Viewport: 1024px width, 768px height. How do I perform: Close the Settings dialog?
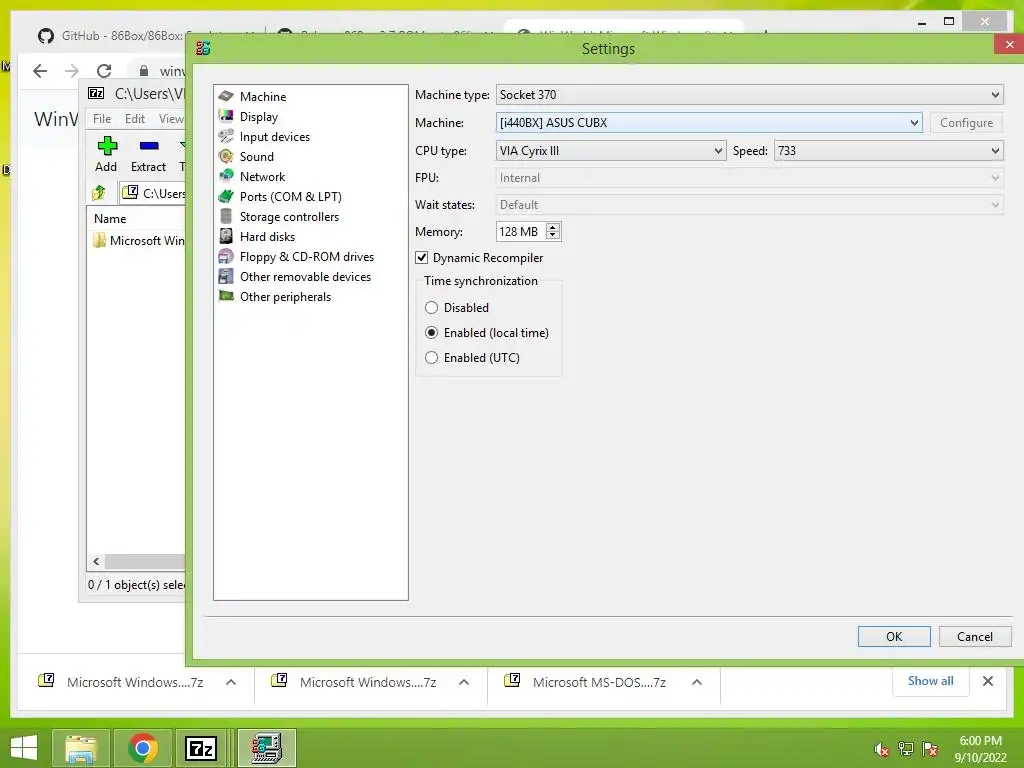click(x=1009, y=44)
